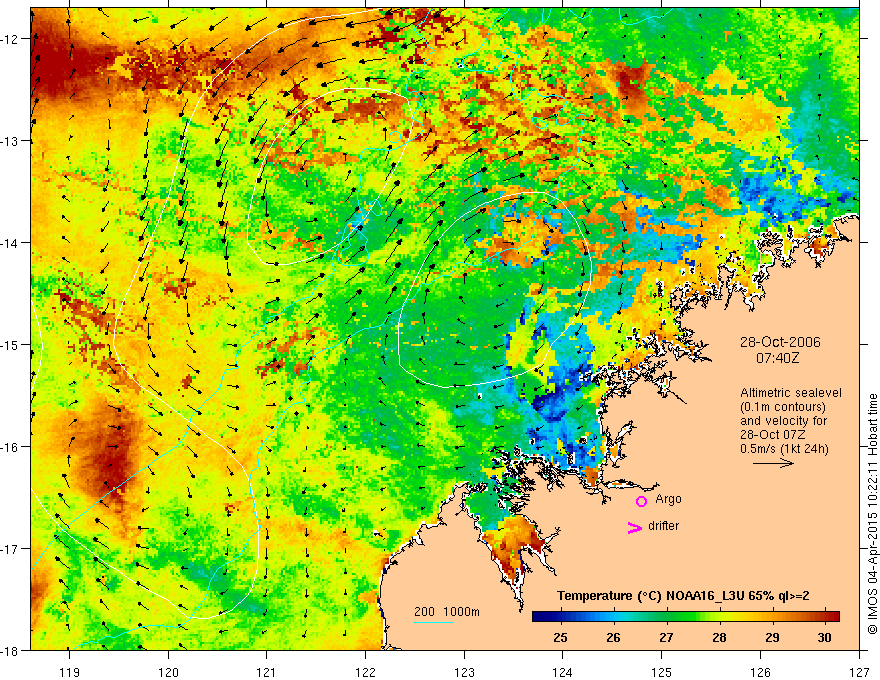Click the '-15' latitude axis label
Viewport: 880px width, 680px height.
[x=10, y=345]
